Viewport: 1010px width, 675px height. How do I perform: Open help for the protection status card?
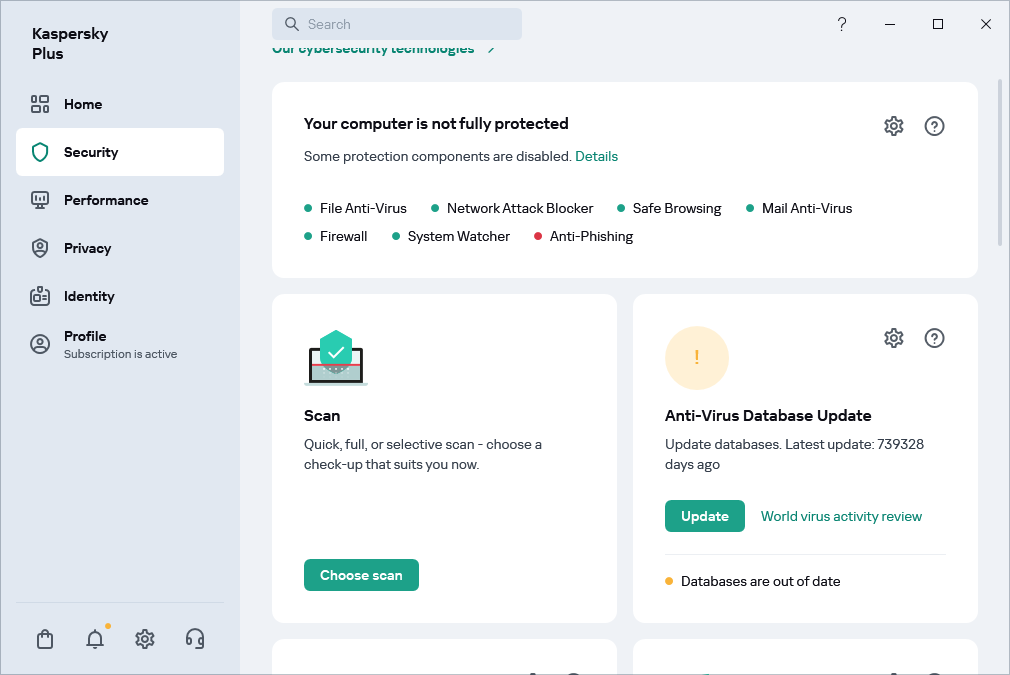(934, 126)
